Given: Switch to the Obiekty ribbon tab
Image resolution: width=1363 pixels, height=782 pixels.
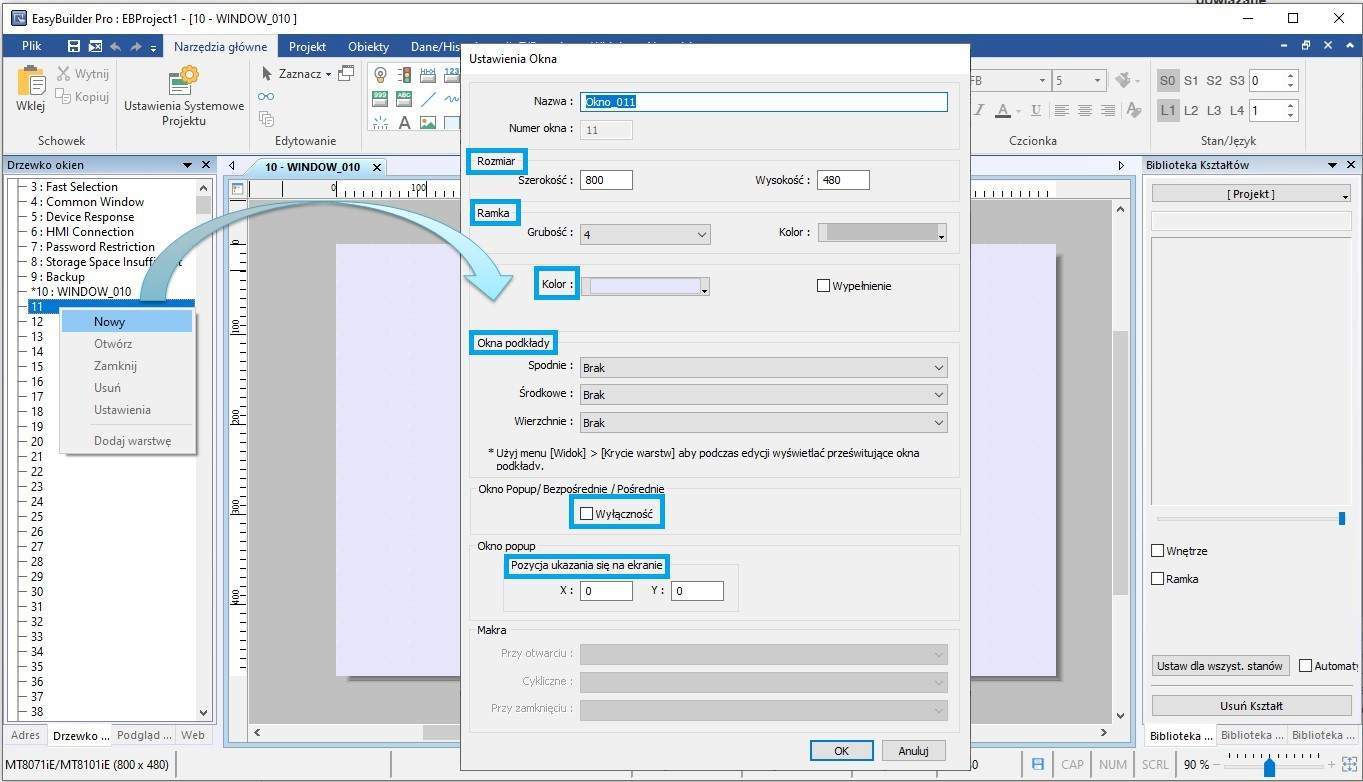Looking at the screenshot, I should (368, 47).
